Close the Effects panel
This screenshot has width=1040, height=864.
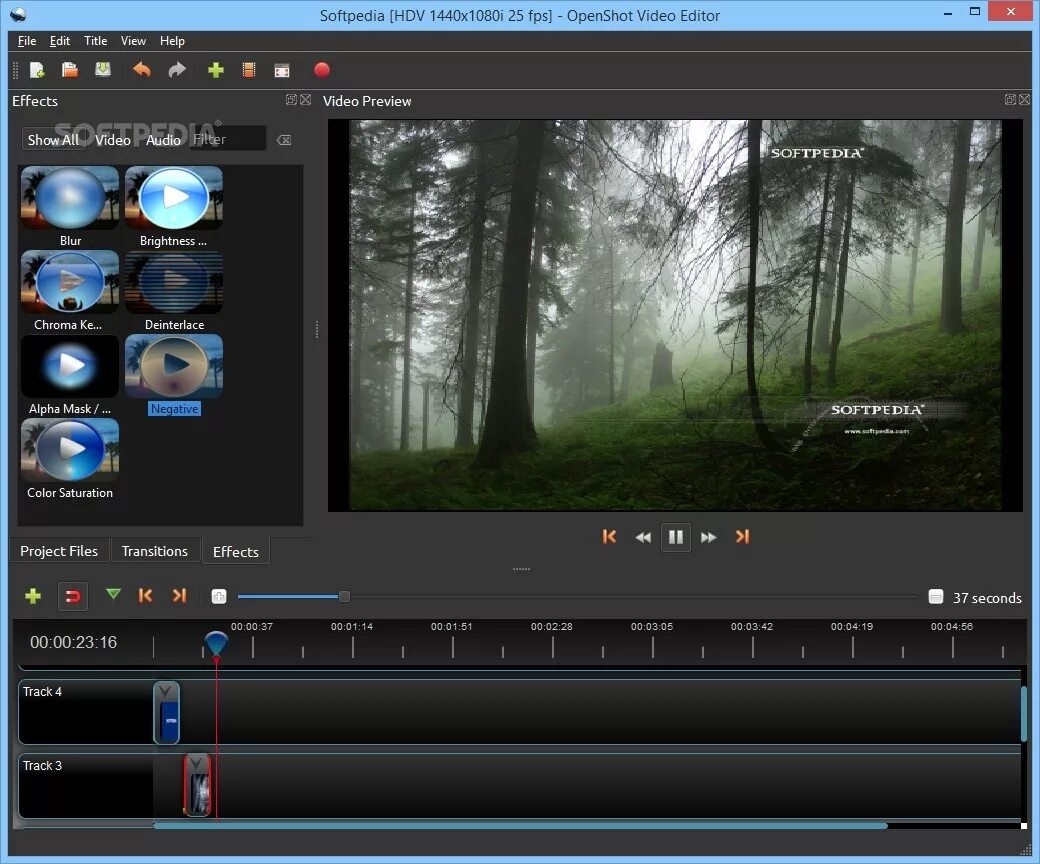[305, 99]
